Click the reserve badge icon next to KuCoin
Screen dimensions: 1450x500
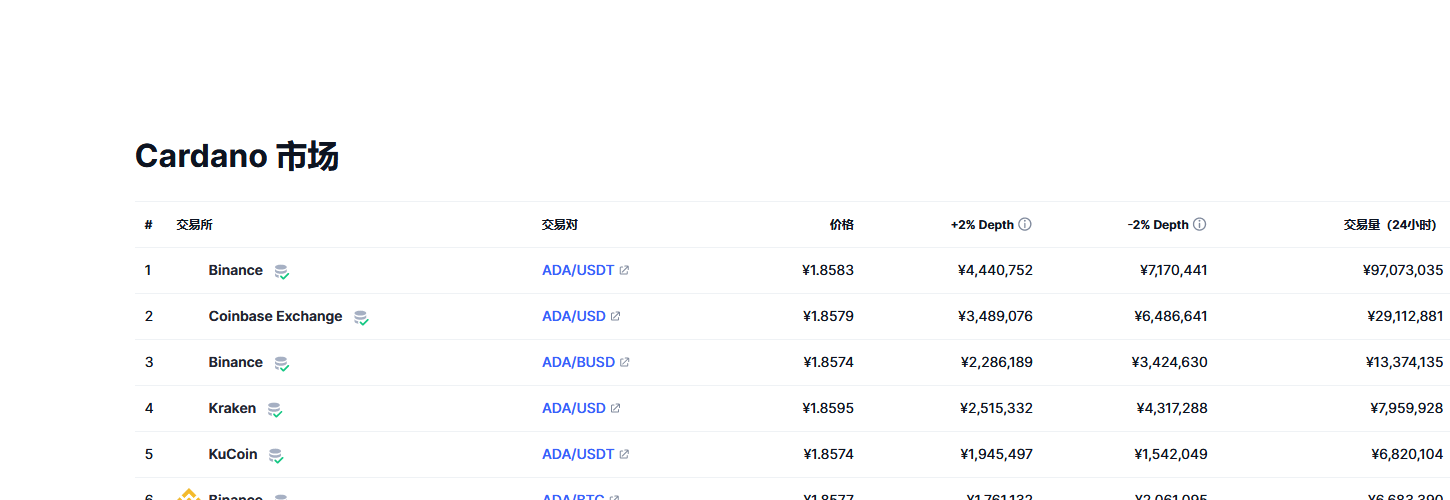(276, 455)
